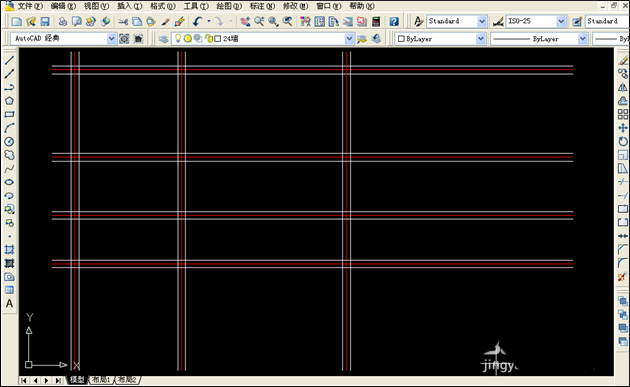Open the 格式 (Format) menu
The height and width of the screenshot is (387, 630).
[x=163, y=6]
